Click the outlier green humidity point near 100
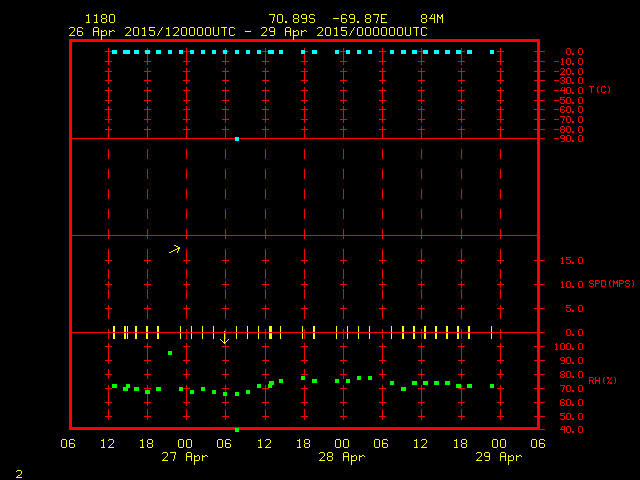640x480 pixels. [170, 353]
